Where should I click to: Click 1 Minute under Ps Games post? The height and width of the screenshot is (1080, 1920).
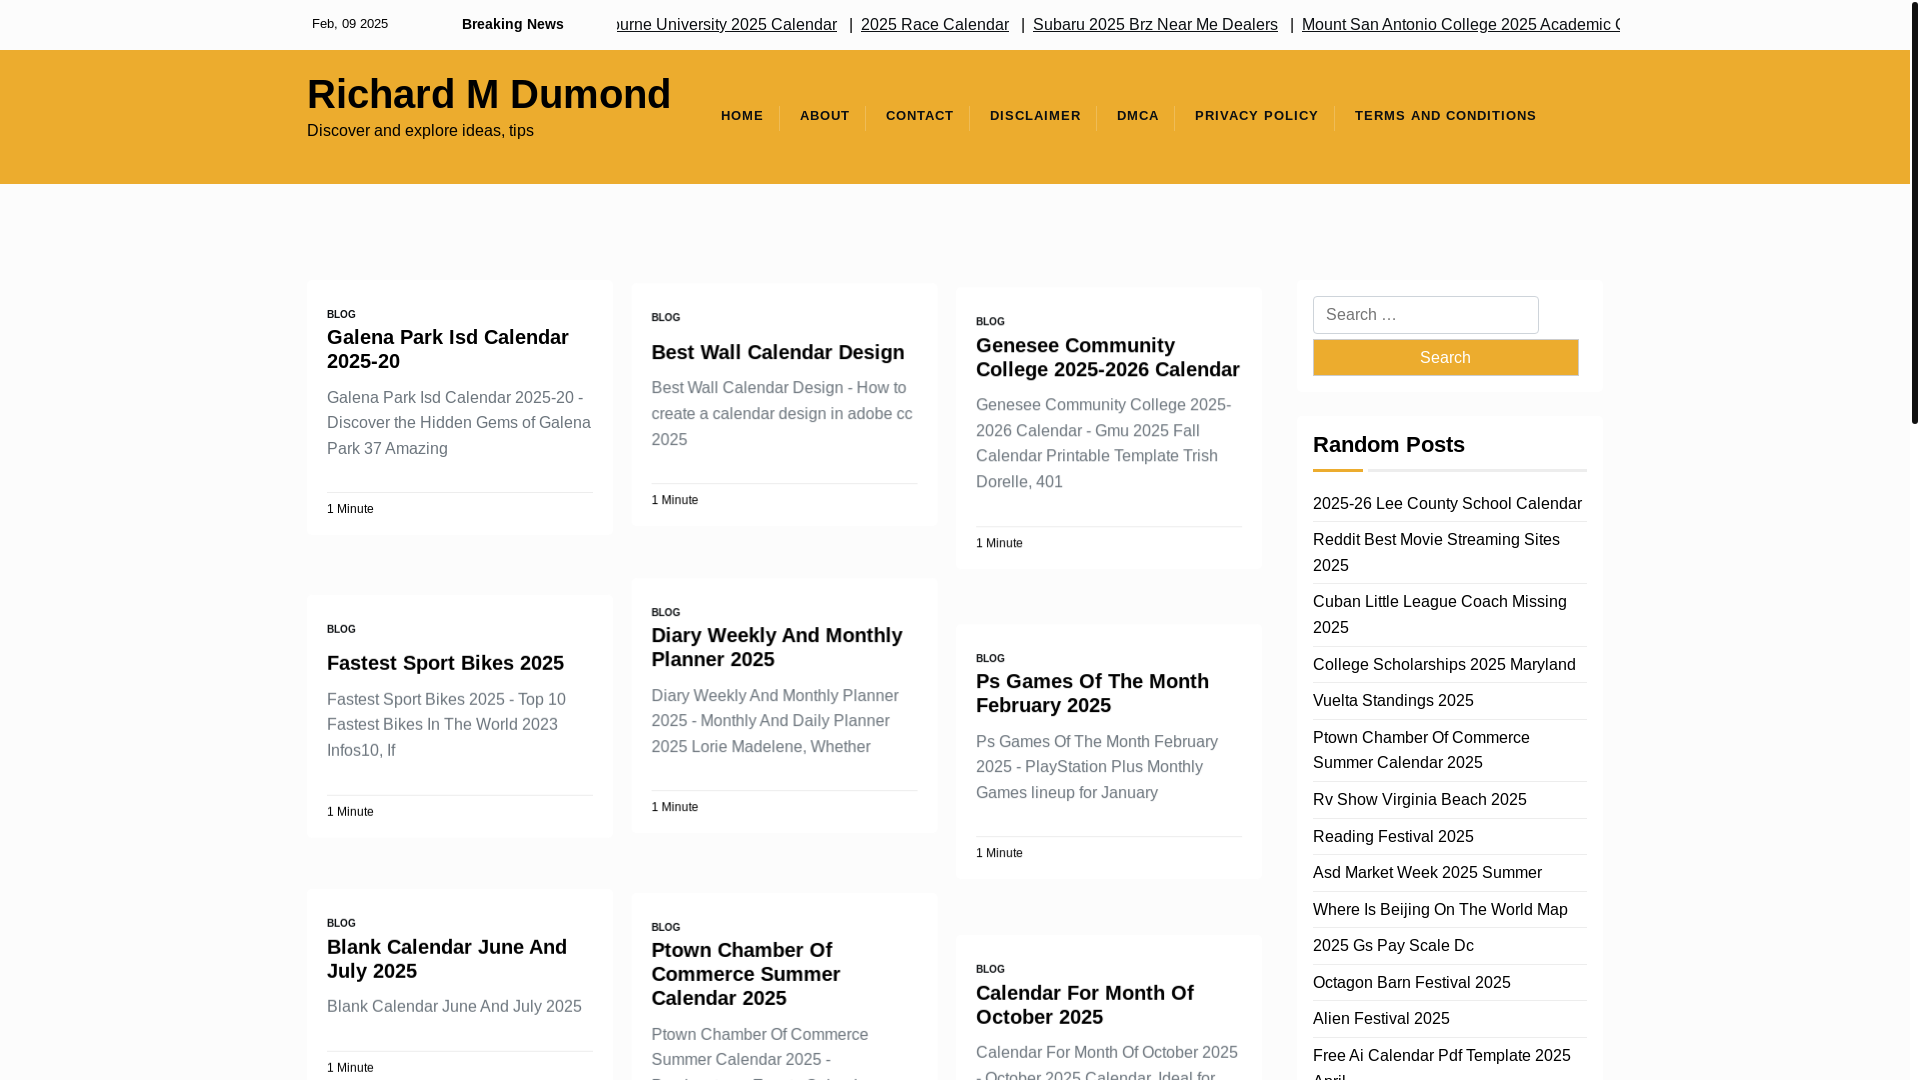click(x=999, y=853)
